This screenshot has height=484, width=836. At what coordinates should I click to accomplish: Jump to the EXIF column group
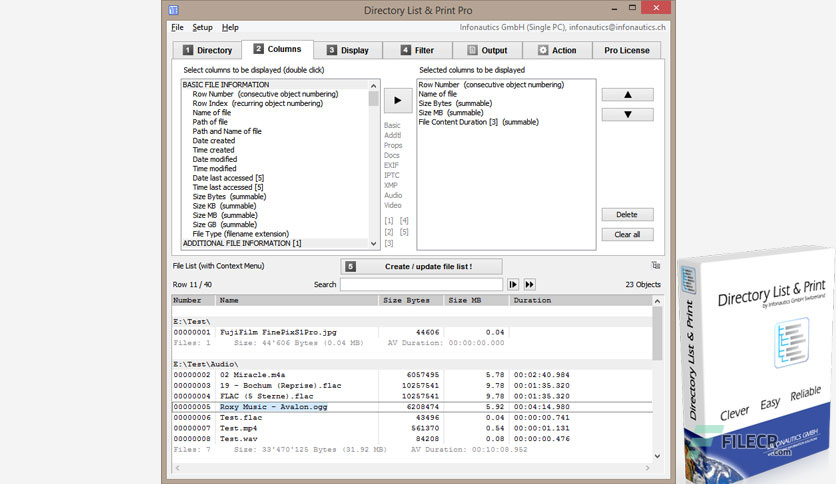point(391,165)
